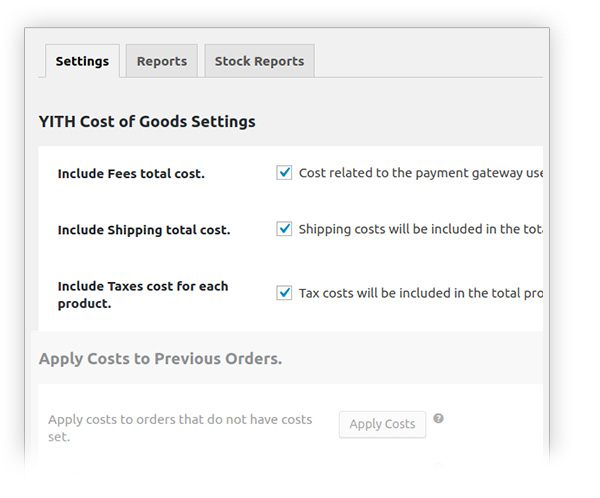
Task: Click the blue tick next to Shipping costs text
Action: (x=284, y=229)
